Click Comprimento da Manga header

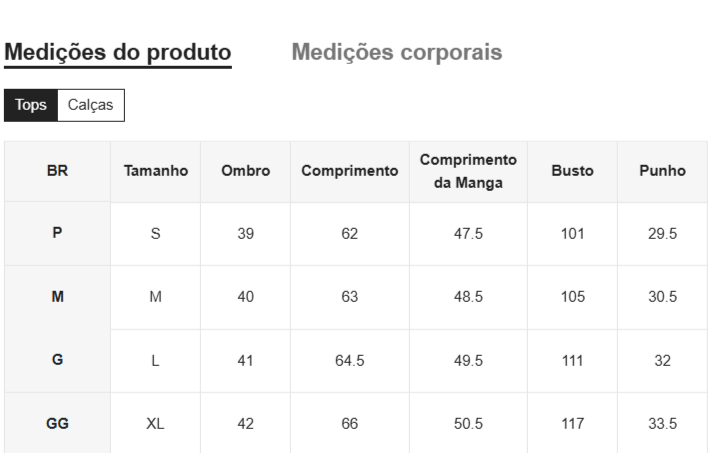pyautogui.click(x=468, y=171)
